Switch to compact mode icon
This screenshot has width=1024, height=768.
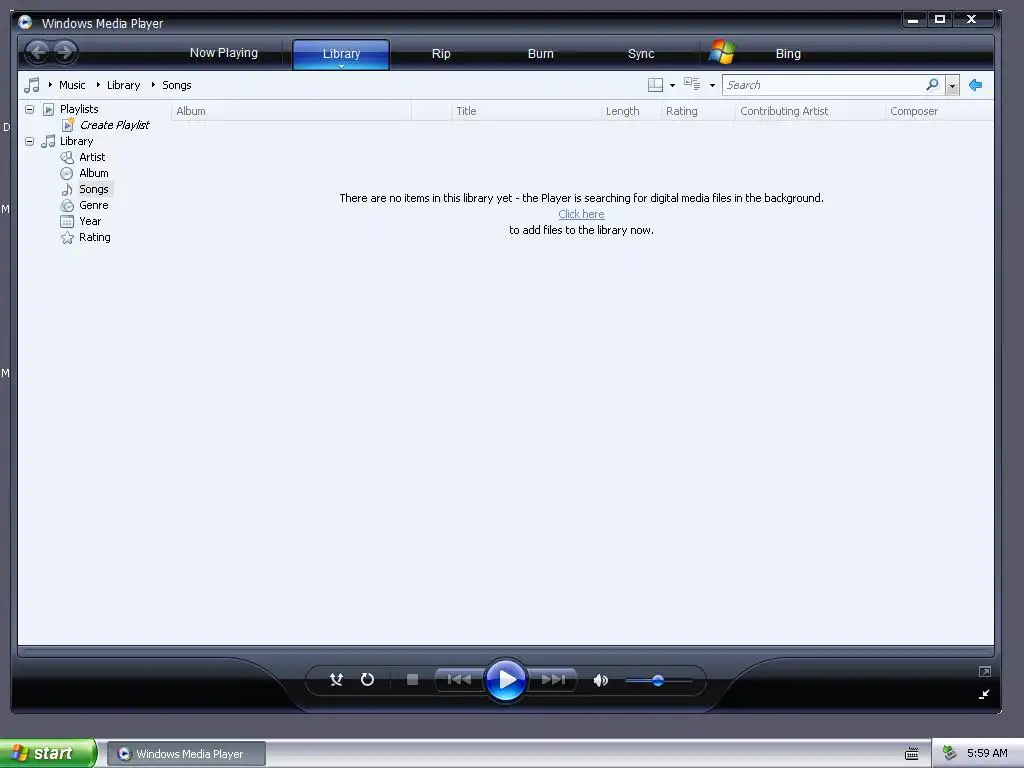click(x=984, y=694)
